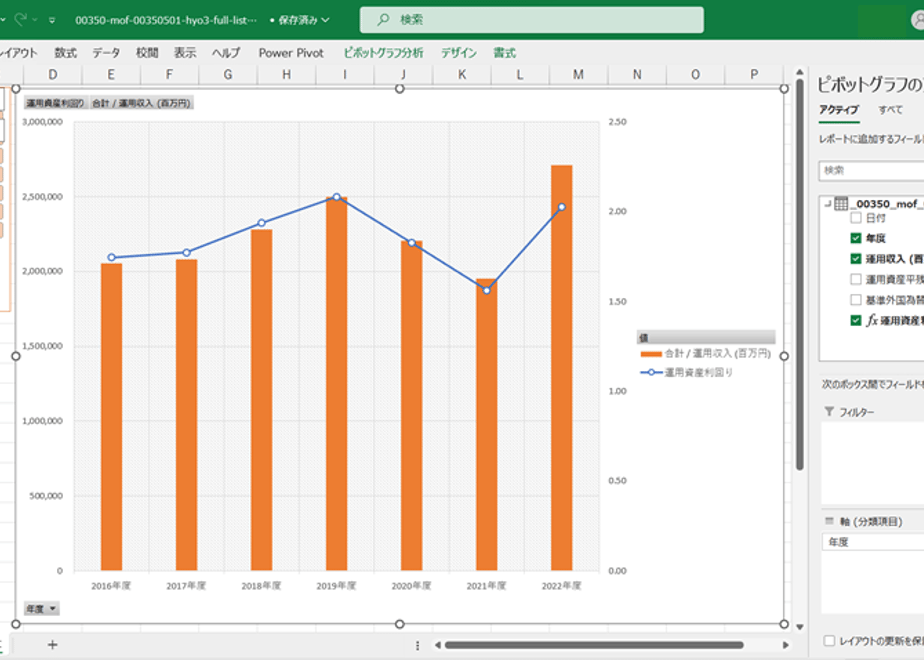Screen dimensions: 924x660
Task: Open the ピボットグラフ分析 ribbon tab
Action: tap(383, 52)
